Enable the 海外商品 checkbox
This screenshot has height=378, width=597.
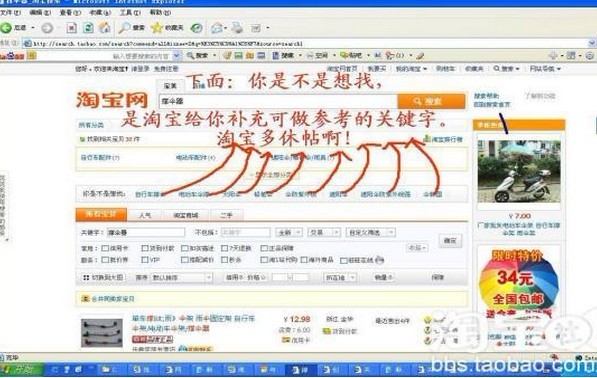pos(304,260)
